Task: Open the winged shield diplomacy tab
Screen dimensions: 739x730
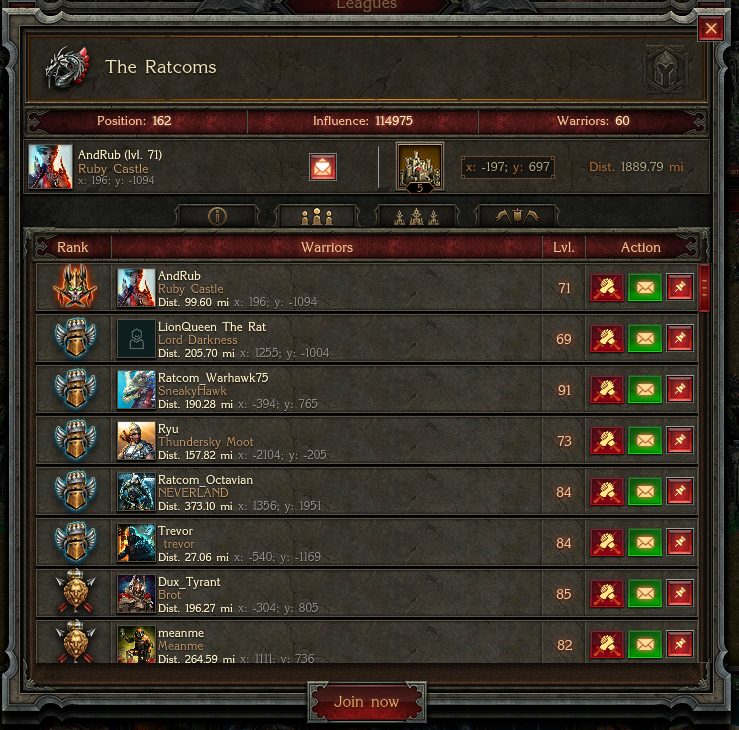Action: 517,216
